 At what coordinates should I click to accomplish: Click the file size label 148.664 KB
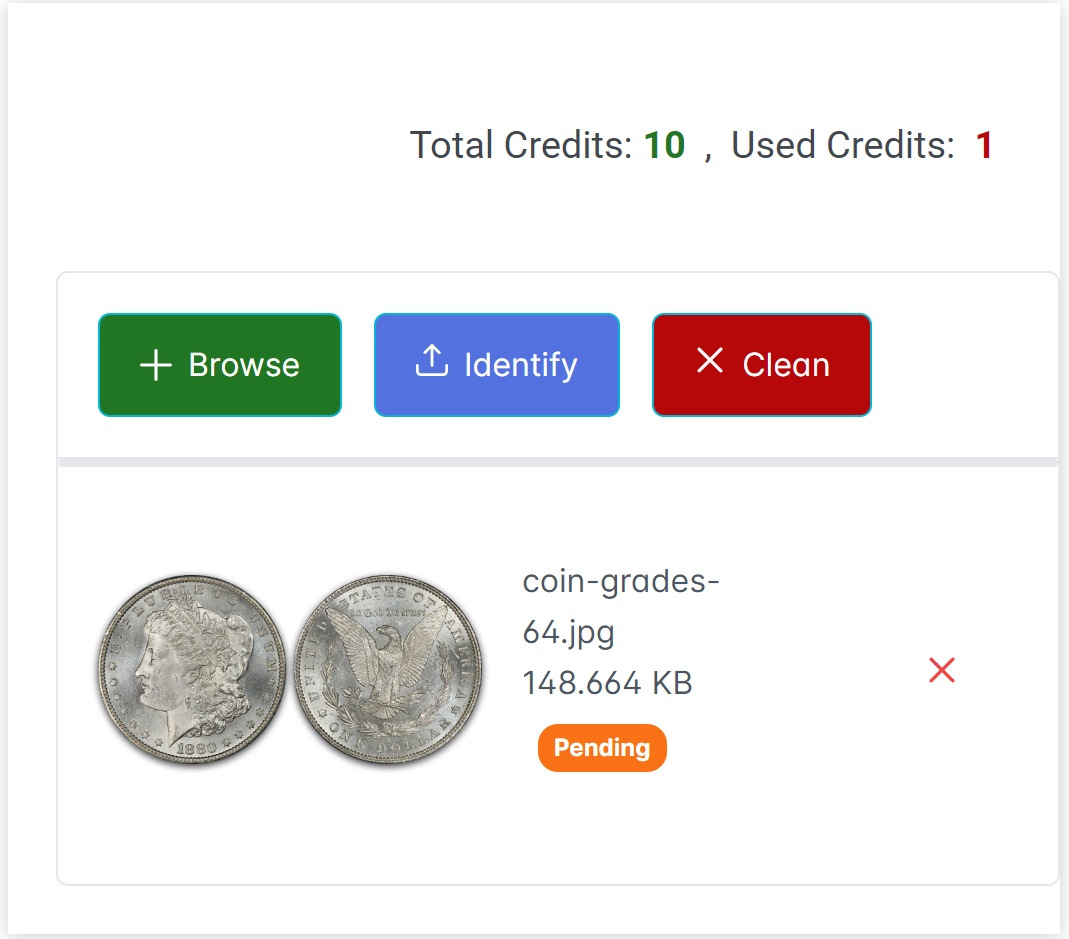[608, 681]
